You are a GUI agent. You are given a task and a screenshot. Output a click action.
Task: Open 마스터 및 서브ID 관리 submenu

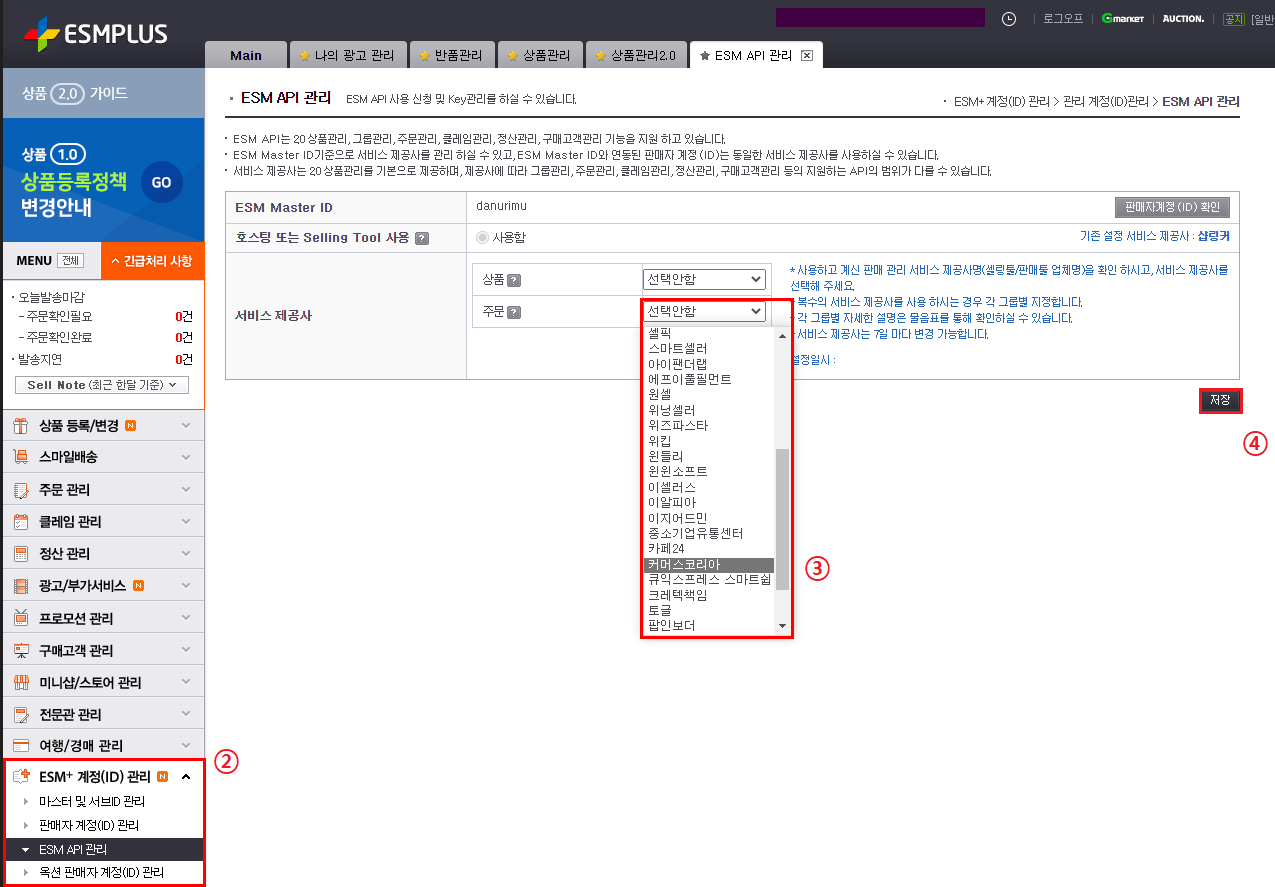coord(92,802)
